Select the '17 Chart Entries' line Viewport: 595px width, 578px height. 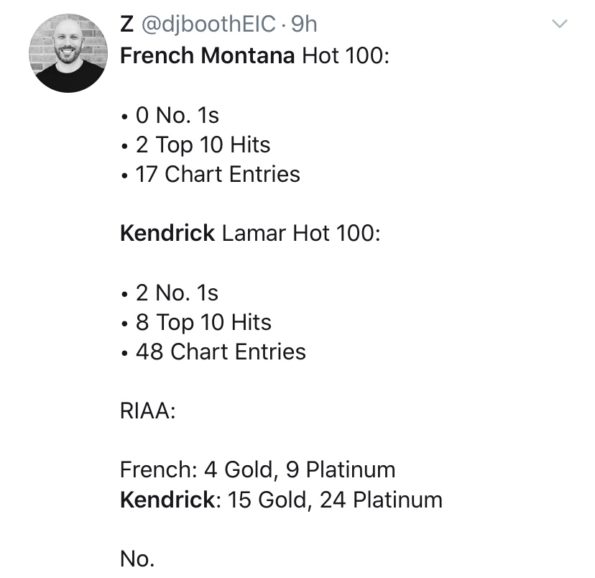(211, 174)
